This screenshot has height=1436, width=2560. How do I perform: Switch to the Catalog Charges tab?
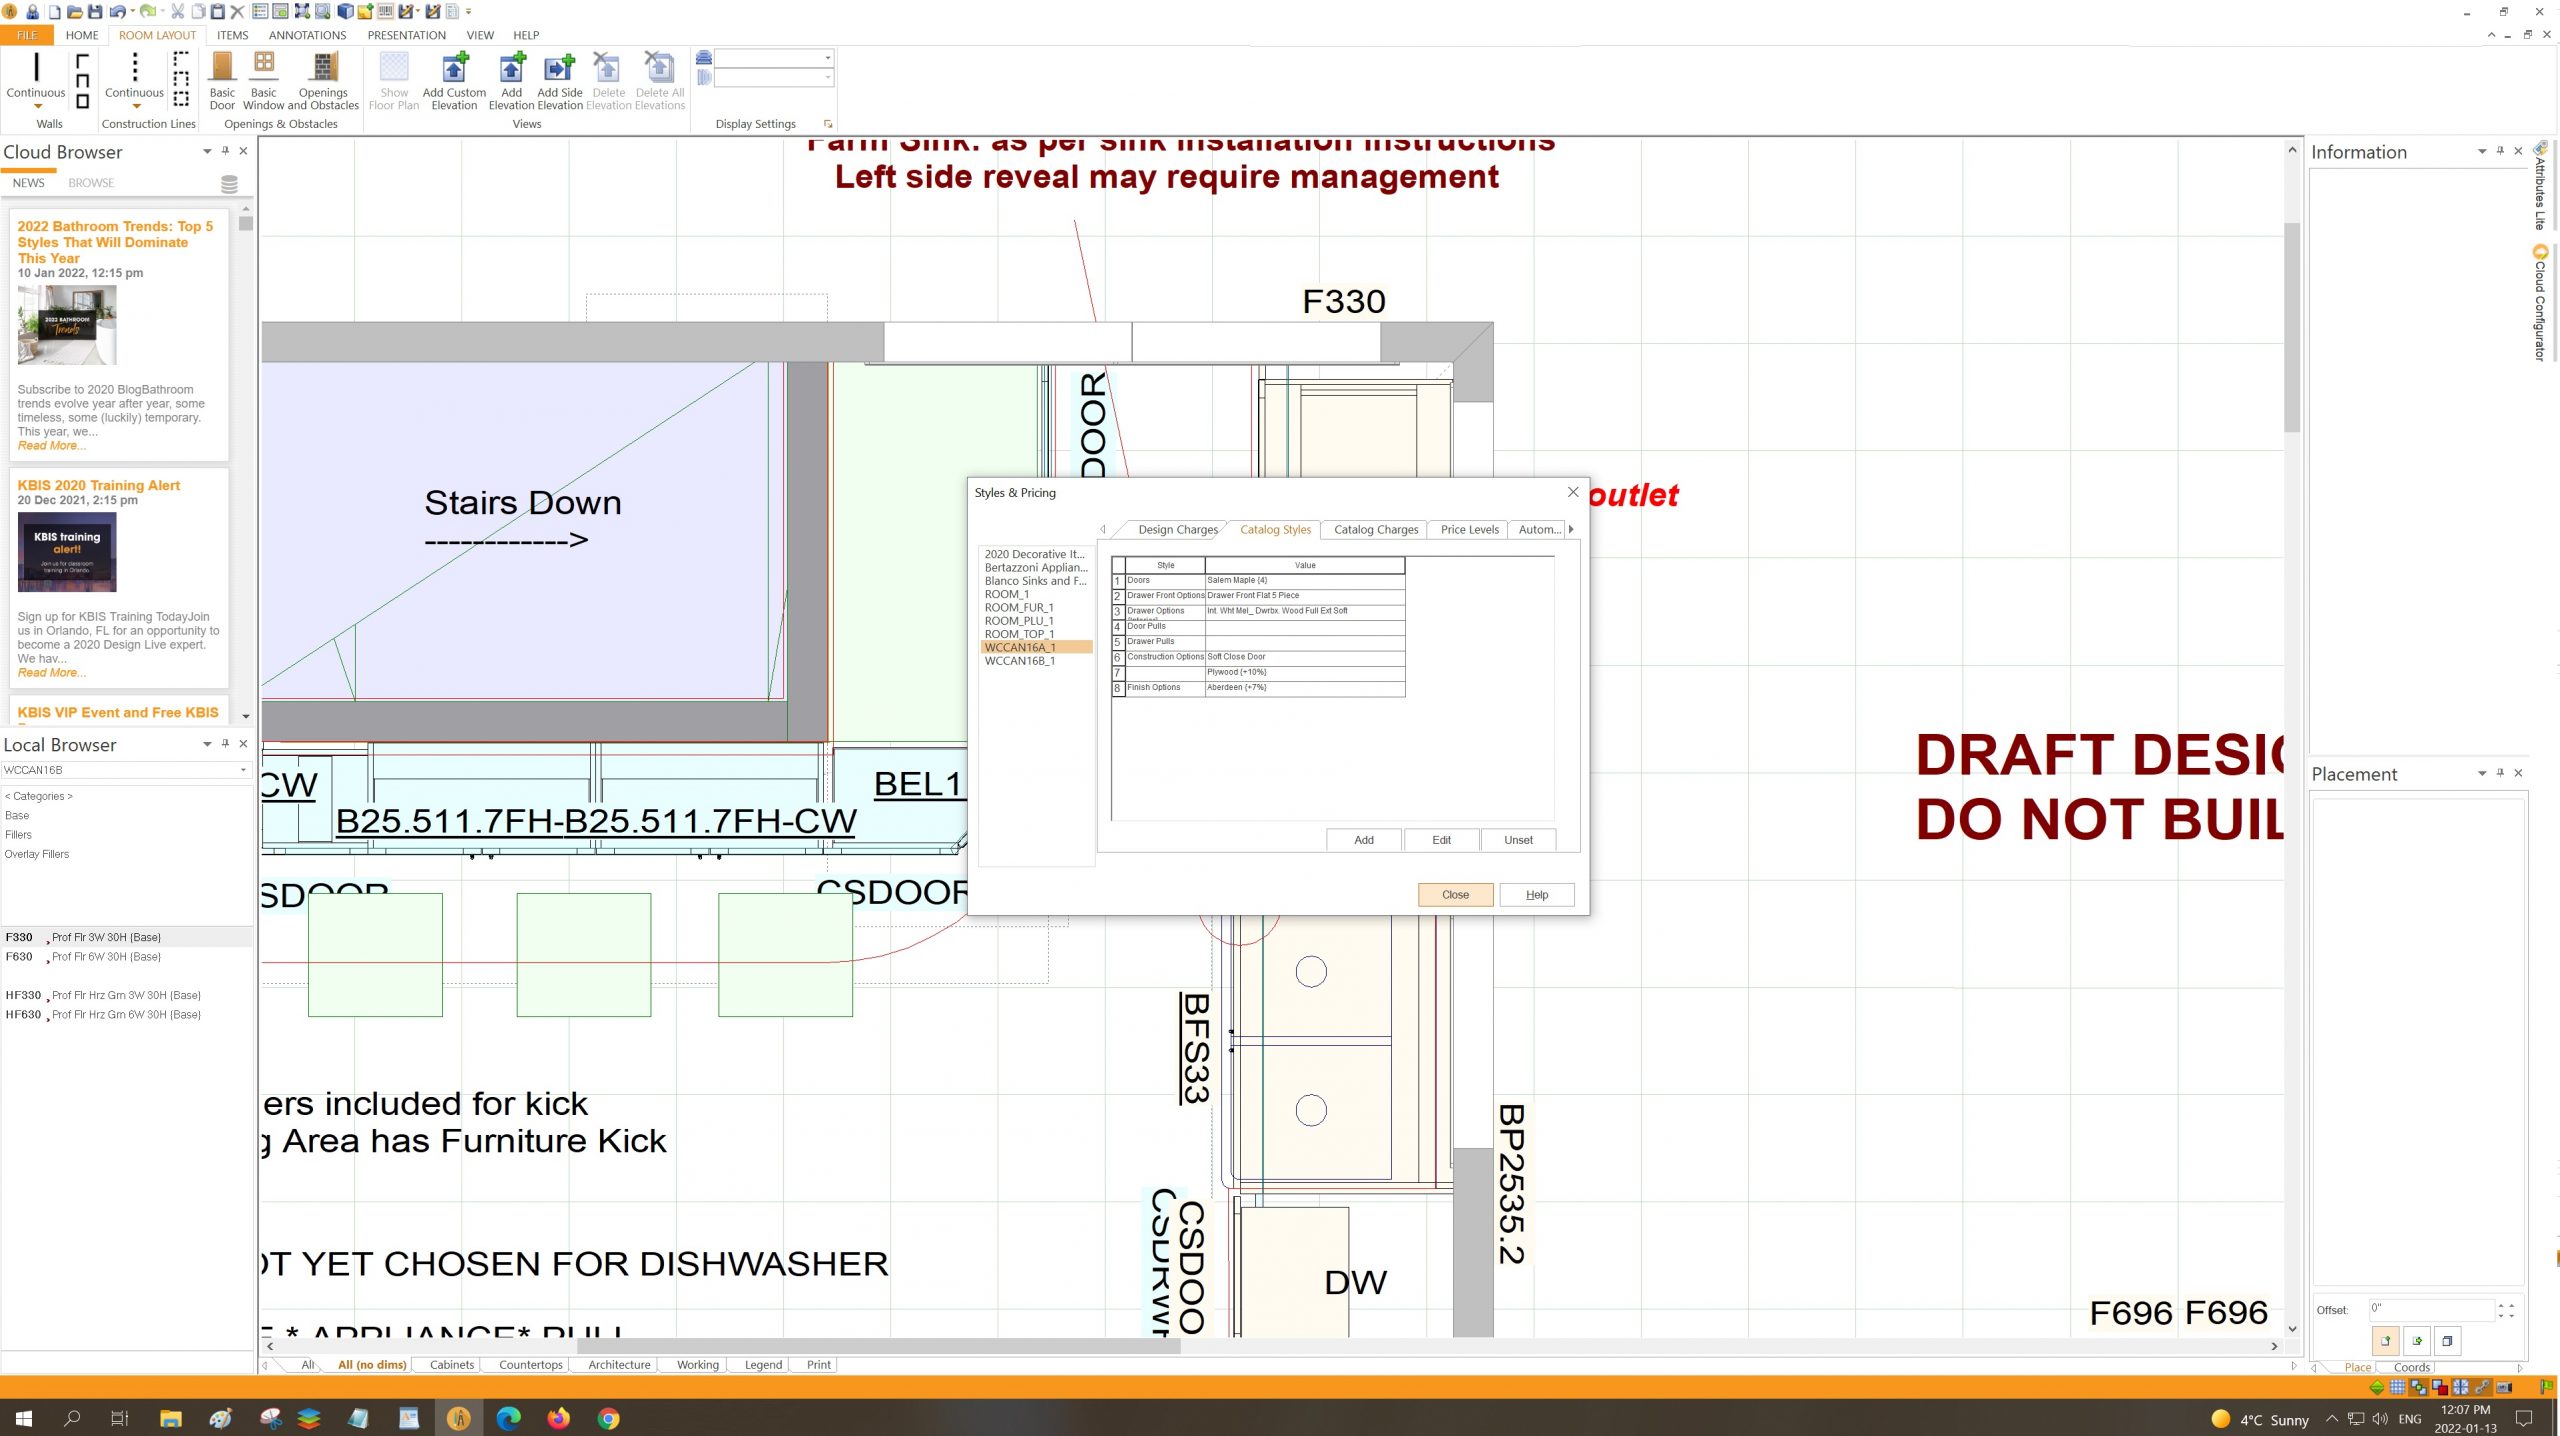tap(1375, 530)
